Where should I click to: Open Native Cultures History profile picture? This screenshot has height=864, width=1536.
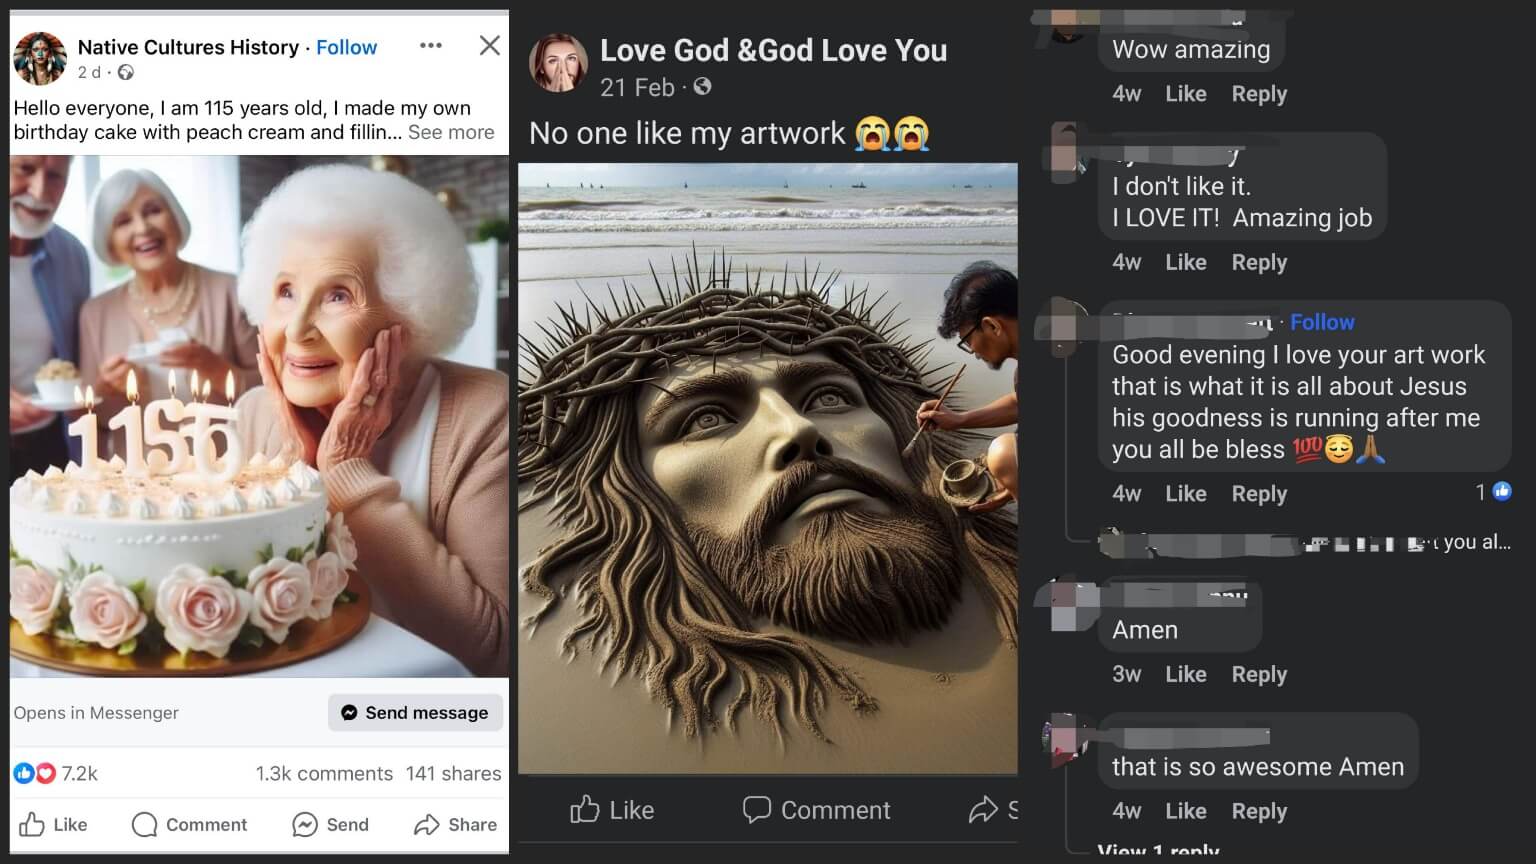click(x=39, y=57)
